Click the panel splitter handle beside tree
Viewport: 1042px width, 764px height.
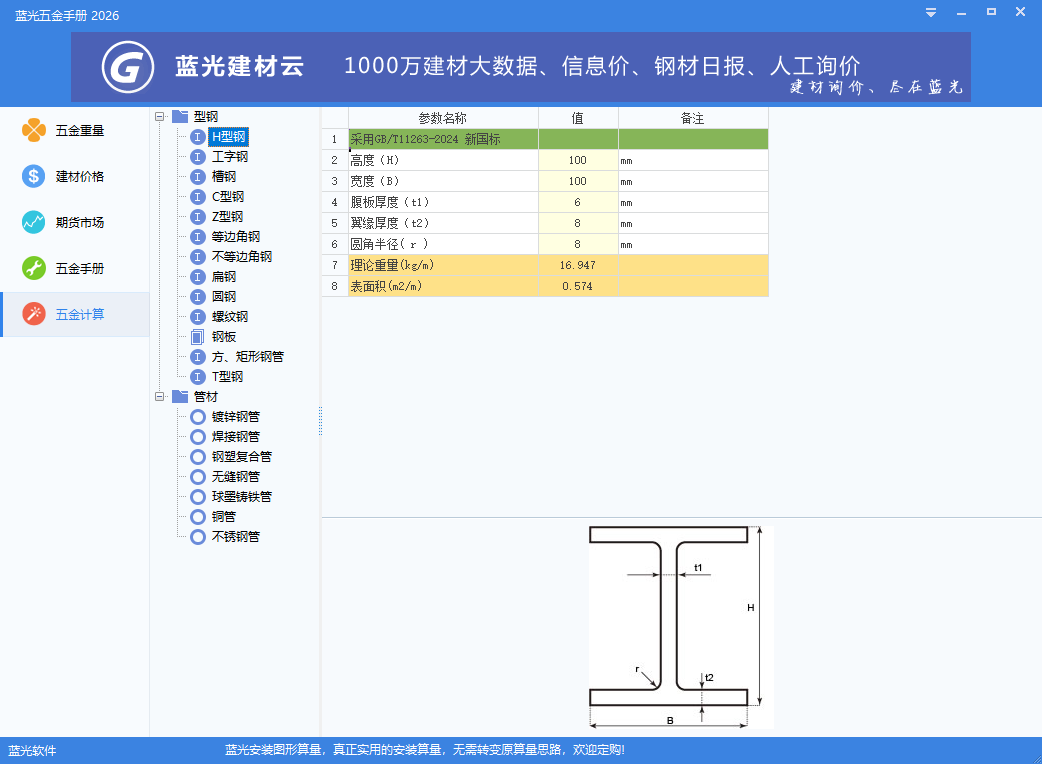coord(320,420)
